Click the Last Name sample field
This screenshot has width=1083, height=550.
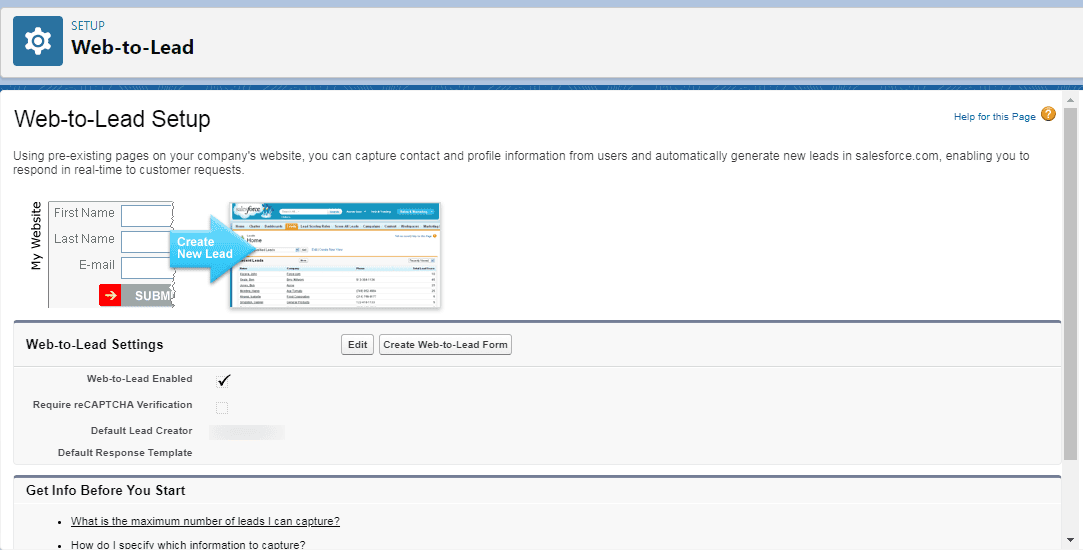click(x=146, y=242)
